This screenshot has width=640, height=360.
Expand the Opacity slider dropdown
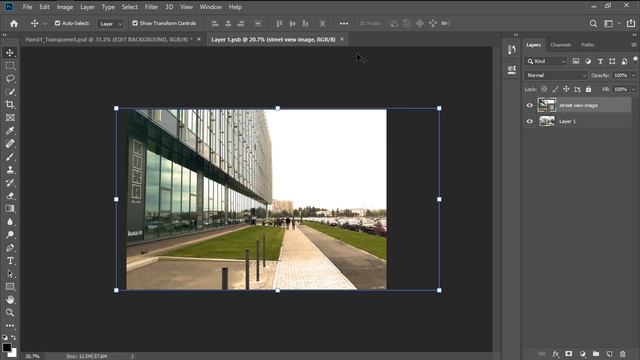coord(633,76)
